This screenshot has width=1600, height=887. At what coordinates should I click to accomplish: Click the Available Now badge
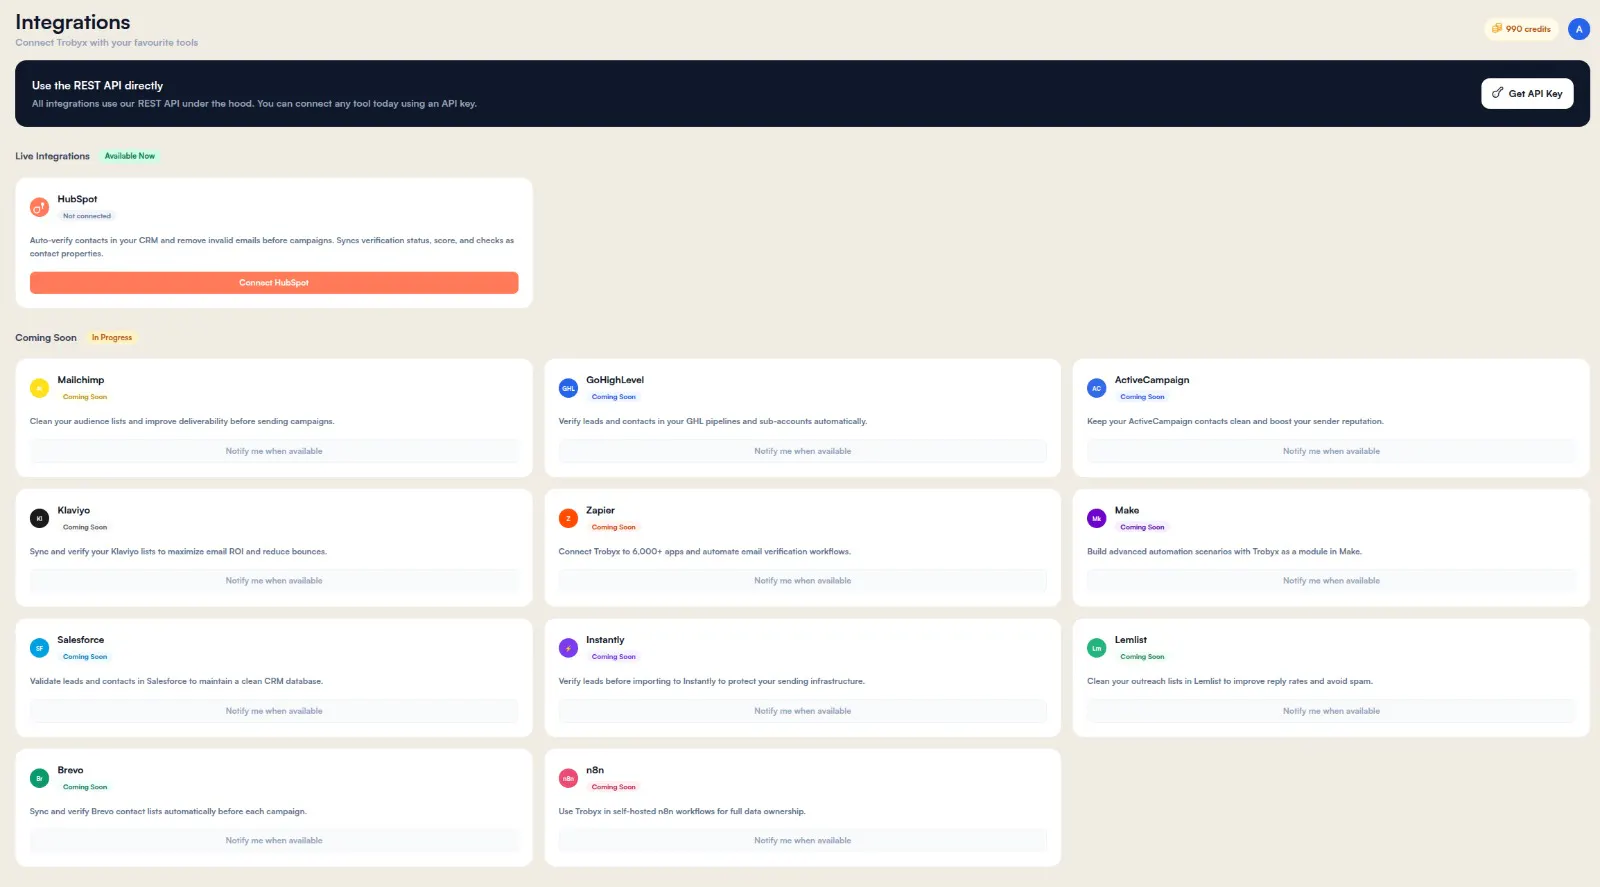click(x=130, y=156)
